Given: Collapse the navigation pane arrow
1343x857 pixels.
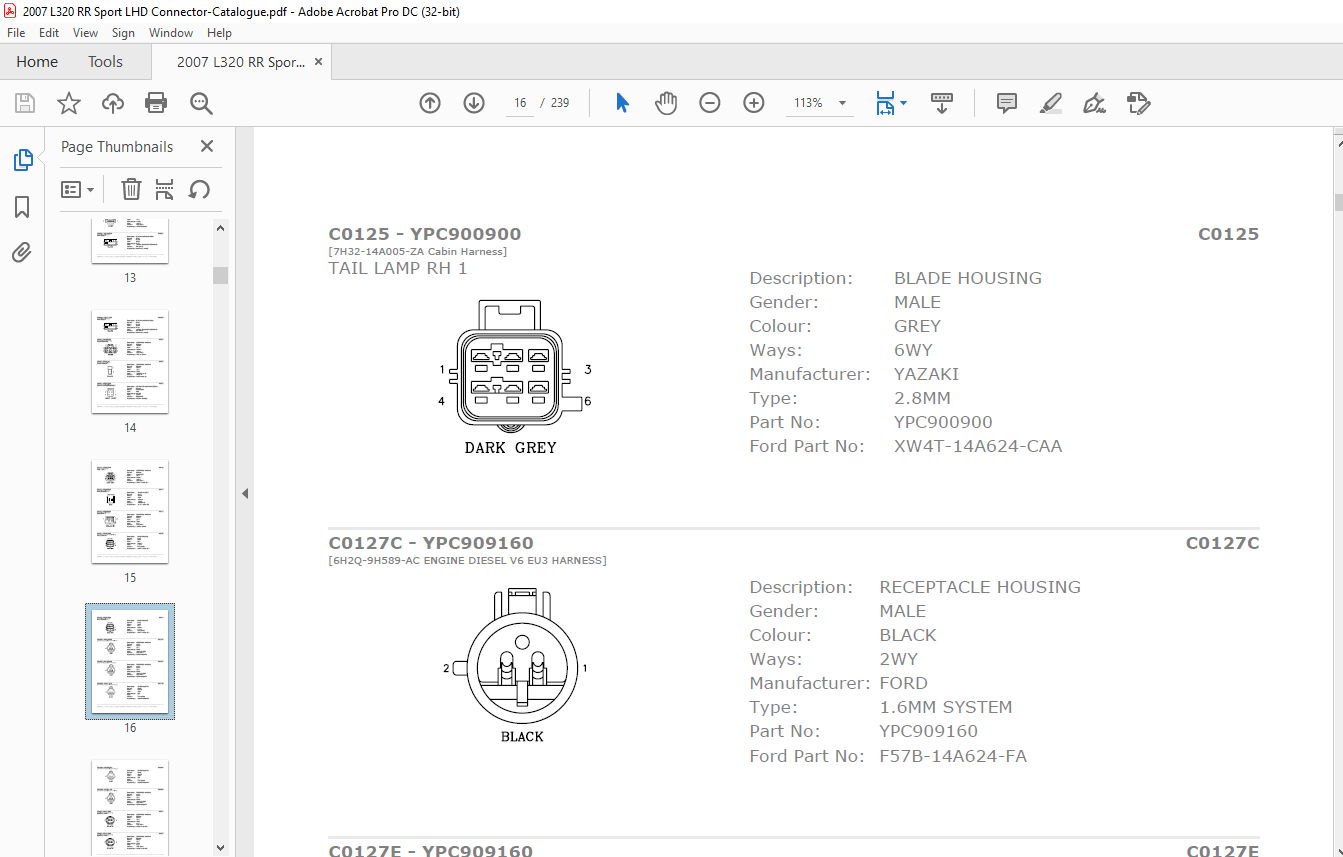Looking at the screenshot, I should point(245,493).
